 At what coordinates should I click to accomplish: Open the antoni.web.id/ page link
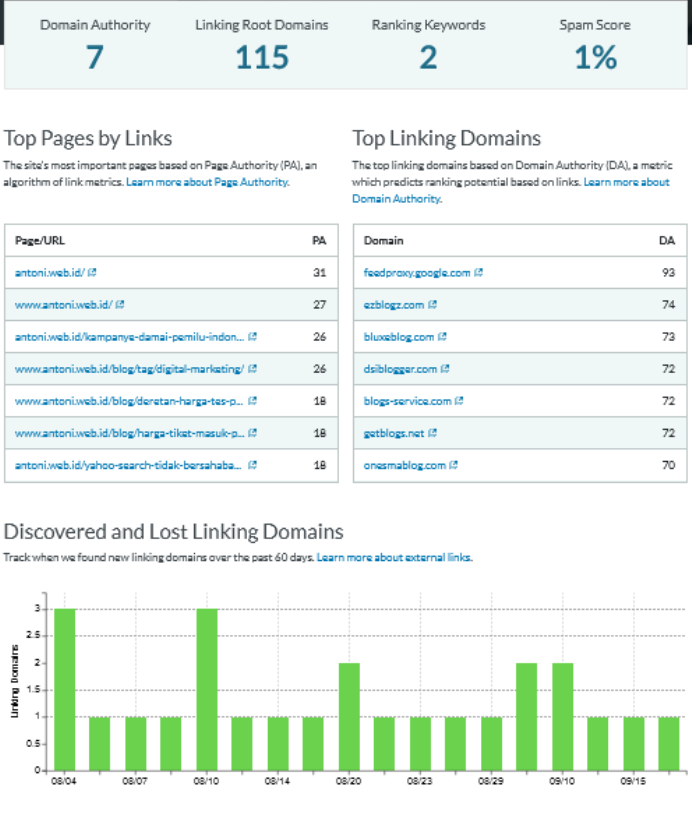click(49, 273)
